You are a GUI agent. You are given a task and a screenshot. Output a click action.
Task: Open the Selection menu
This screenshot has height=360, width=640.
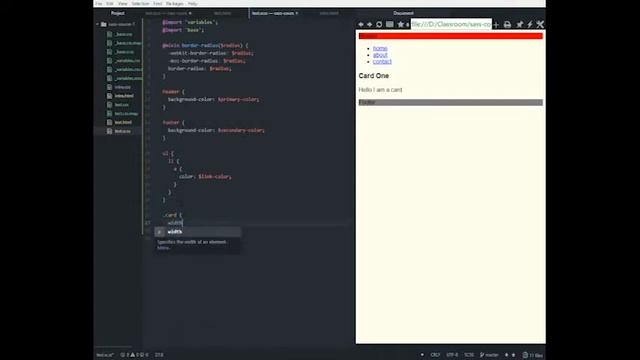coord(140,4)
